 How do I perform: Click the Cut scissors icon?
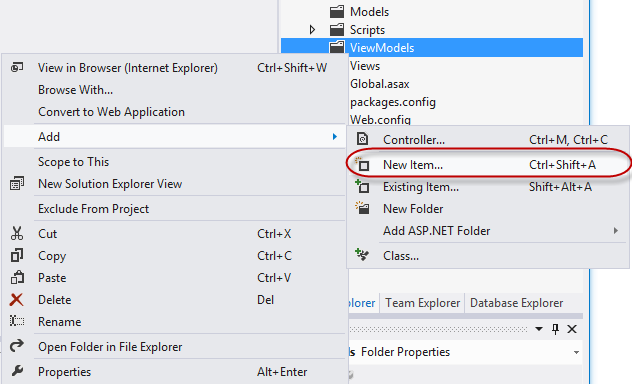coord(17,233)
